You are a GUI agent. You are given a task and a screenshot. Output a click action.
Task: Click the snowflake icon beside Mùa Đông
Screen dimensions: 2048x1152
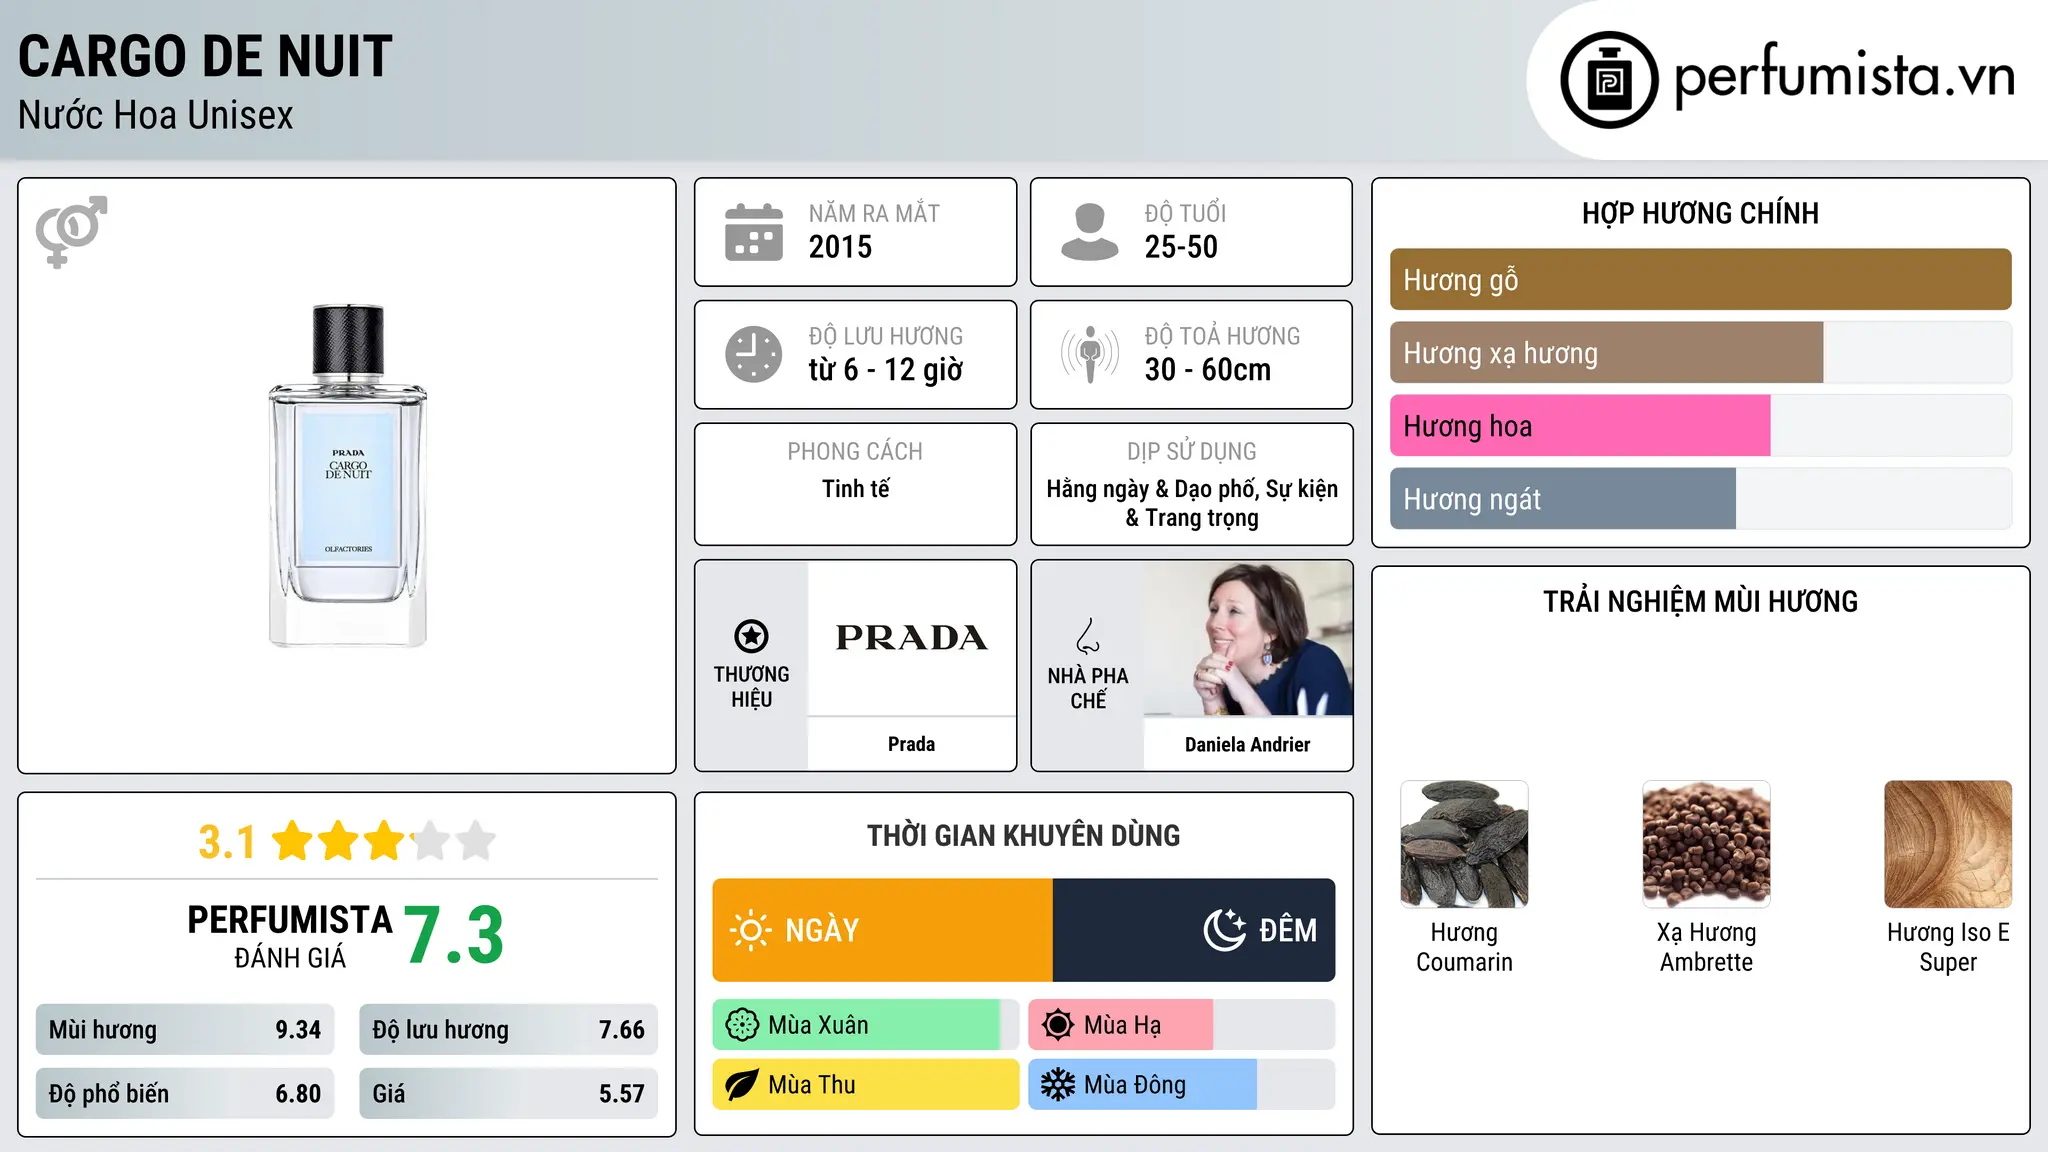click(1058, 1085)
